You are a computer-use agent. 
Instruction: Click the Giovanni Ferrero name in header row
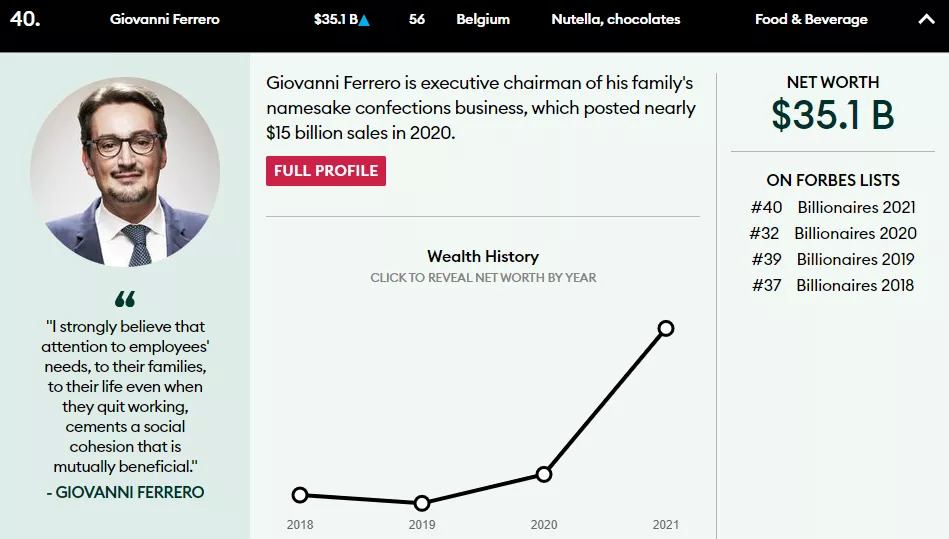(x=165, y=19)
